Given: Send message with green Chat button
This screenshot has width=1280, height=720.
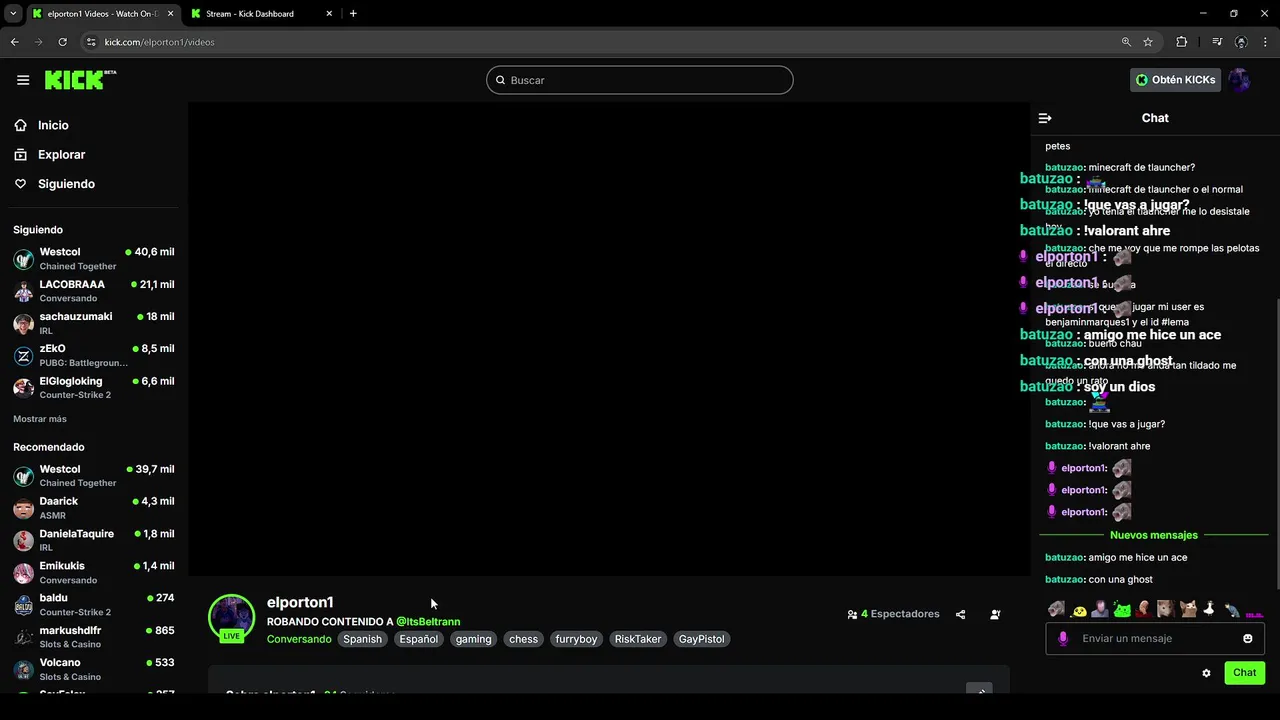Looking at the screenshot, I should coord(1244,673).
